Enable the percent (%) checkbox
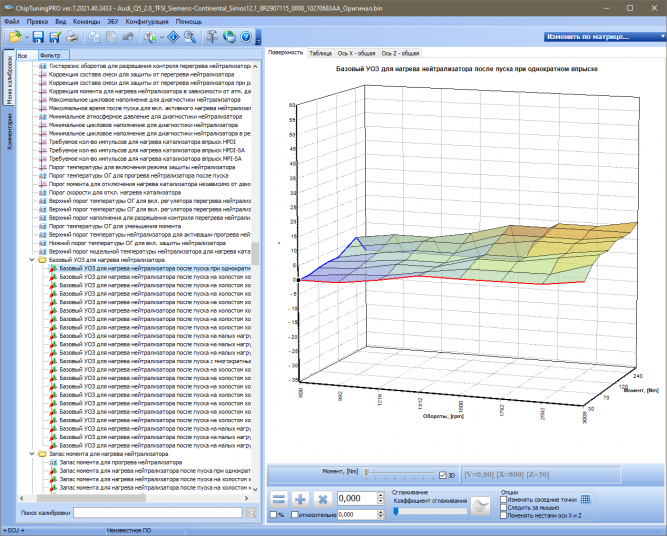 tap(274, 515)
